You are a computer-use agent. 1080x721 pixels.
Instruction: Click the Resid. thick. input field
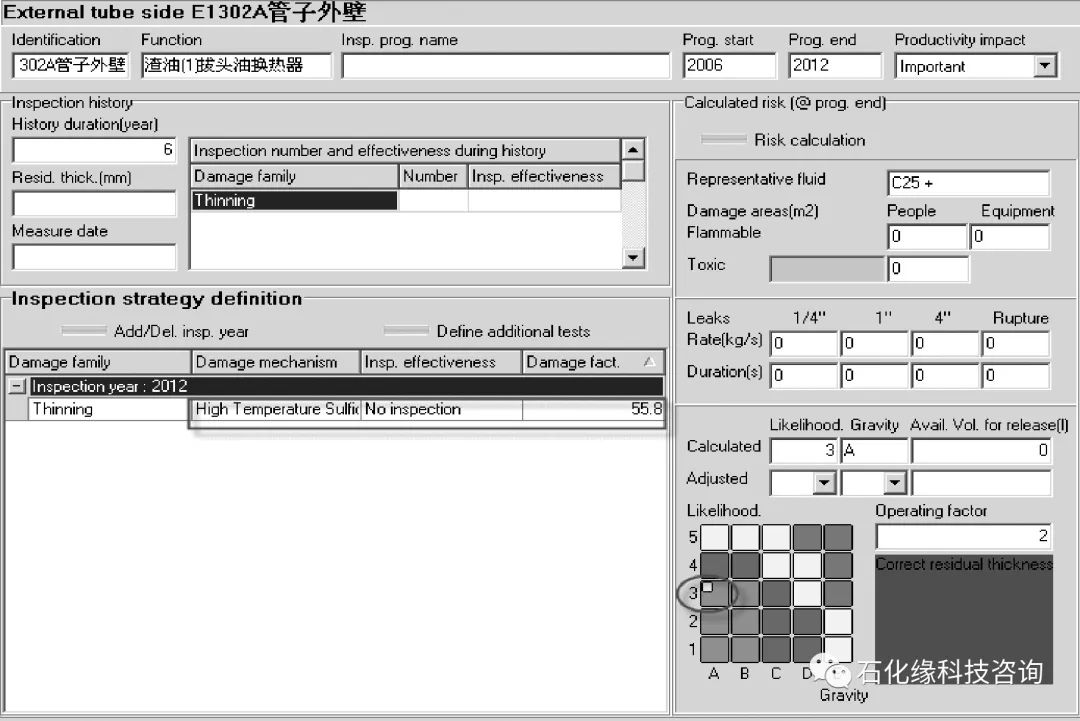coord(94,204)
